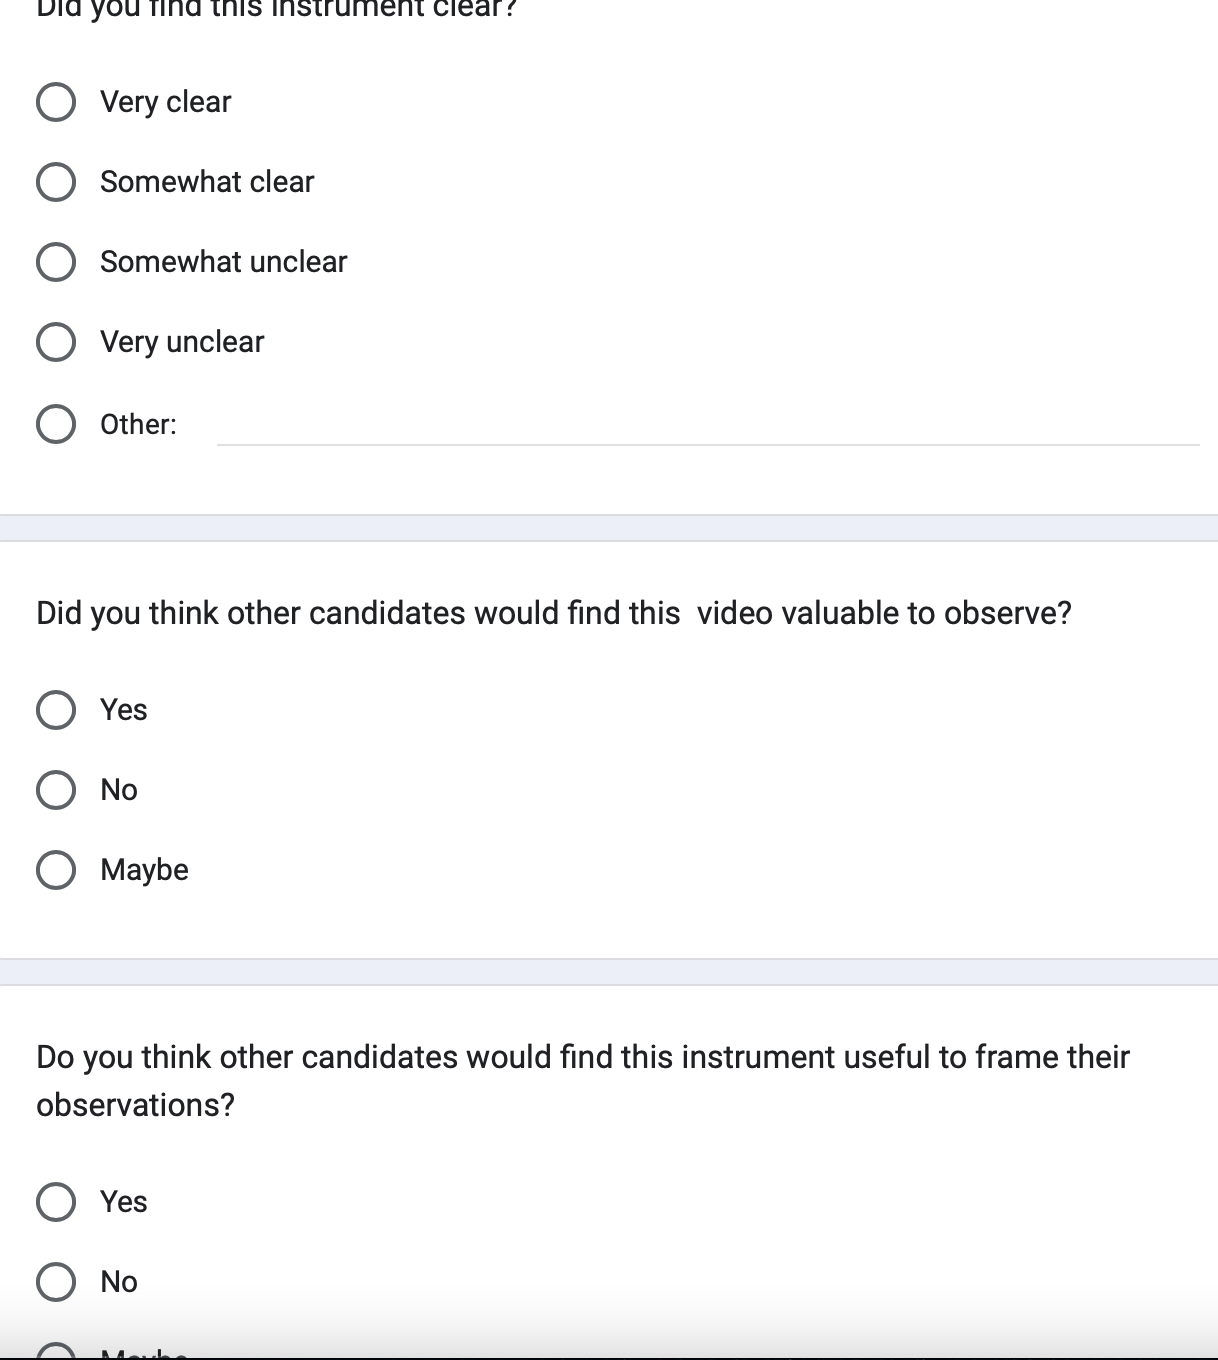The height and width of the screenshot is (1360, 1218).
Task: Choose 'Somewhat clear' for instrument clarity
Action: click(x=56, y=182)
